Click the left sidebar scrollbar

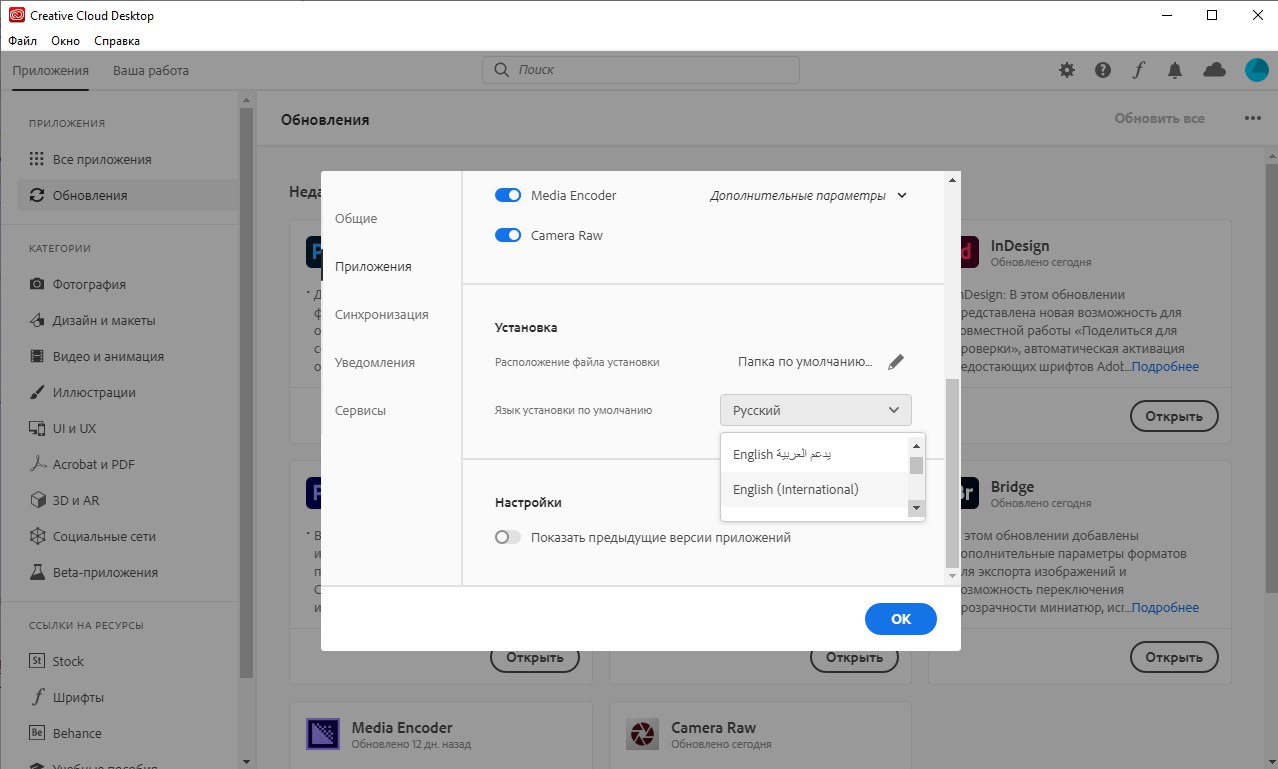click(246, 394)
